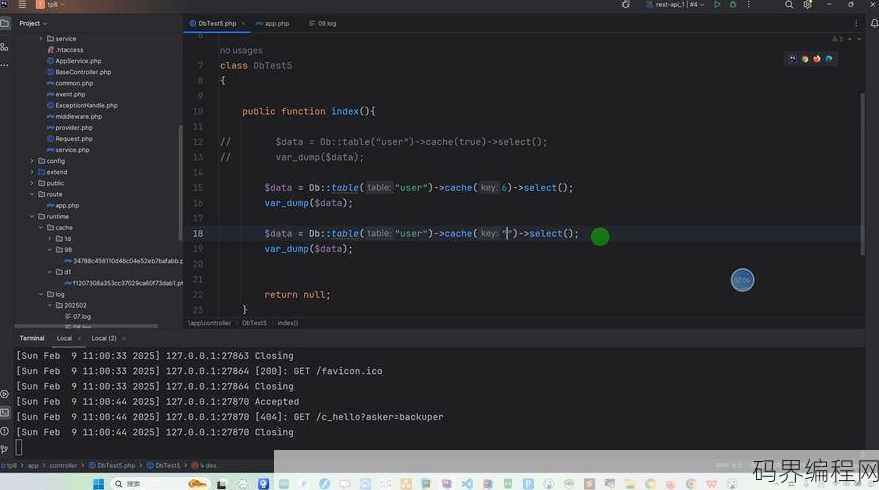Viewport: 879px width, 490px height.
Task: Collapse the route folder
Action: (32, 195)
